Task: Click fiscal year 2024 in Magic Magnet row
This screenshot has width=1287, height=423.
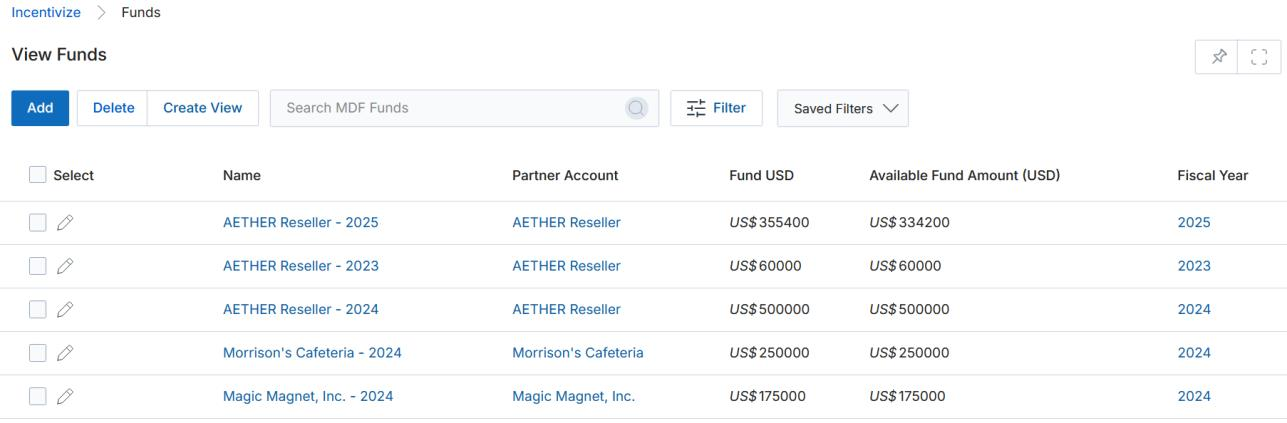Action: tap(1194, 396)
